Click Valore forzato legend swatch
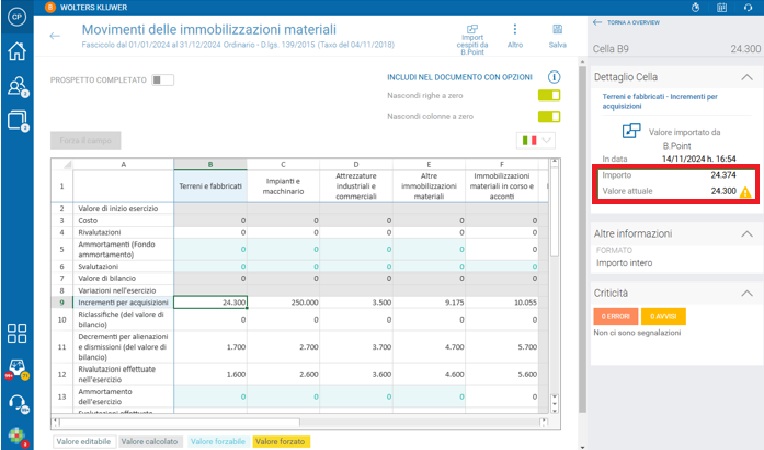 281,441
